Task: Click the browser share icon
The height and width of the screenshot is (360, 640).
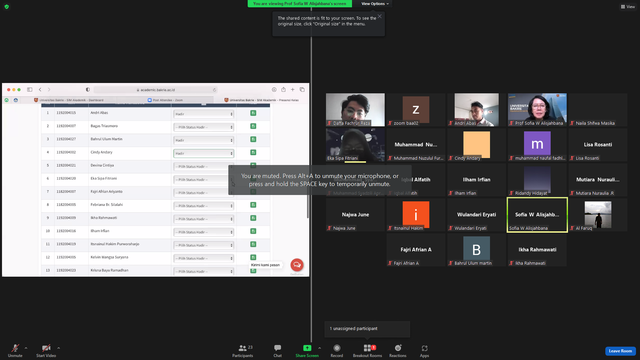Action: [283, 89]
